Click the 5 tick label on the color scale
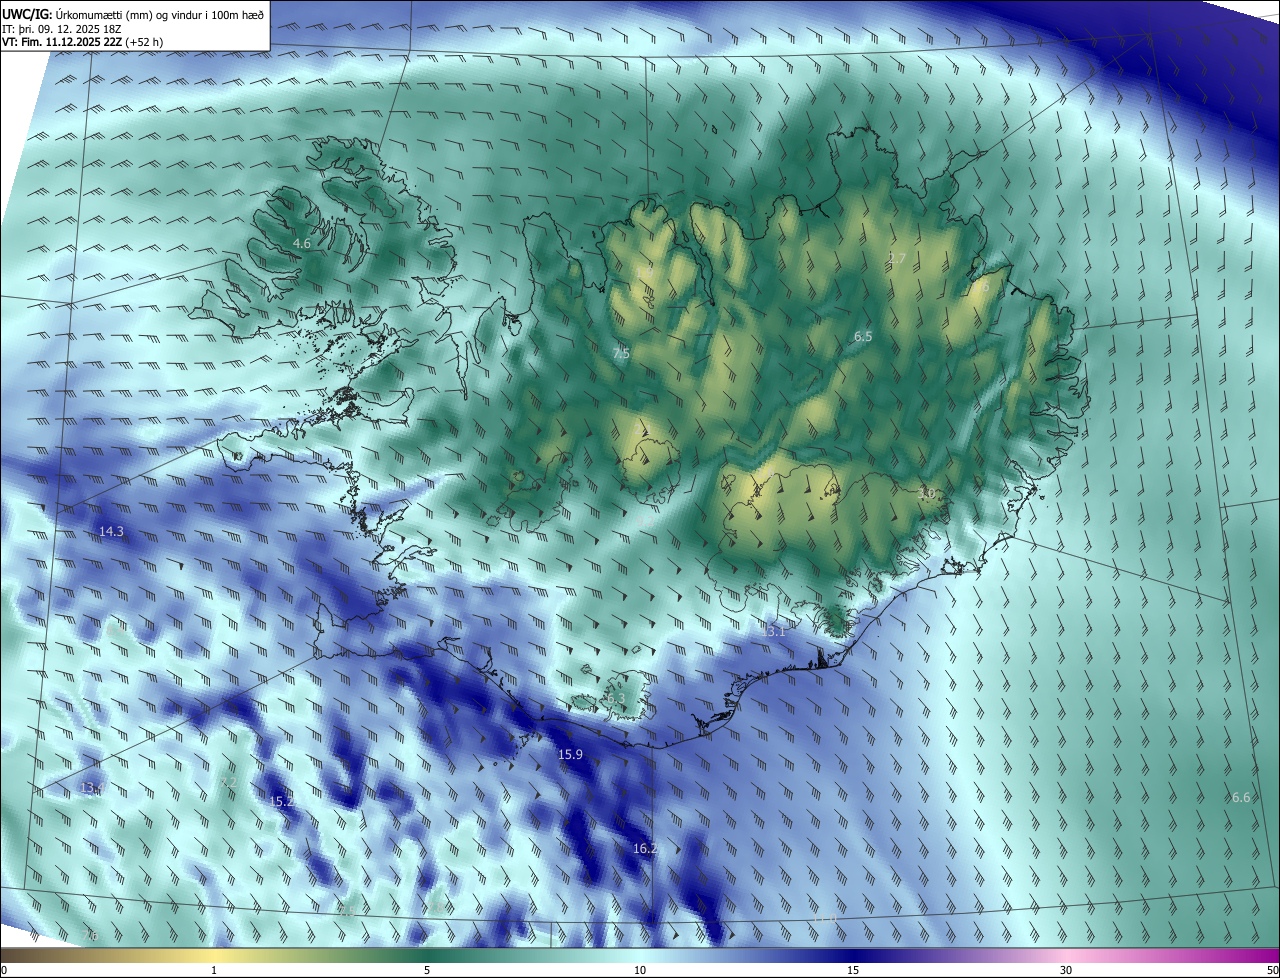 coord(427,970)
